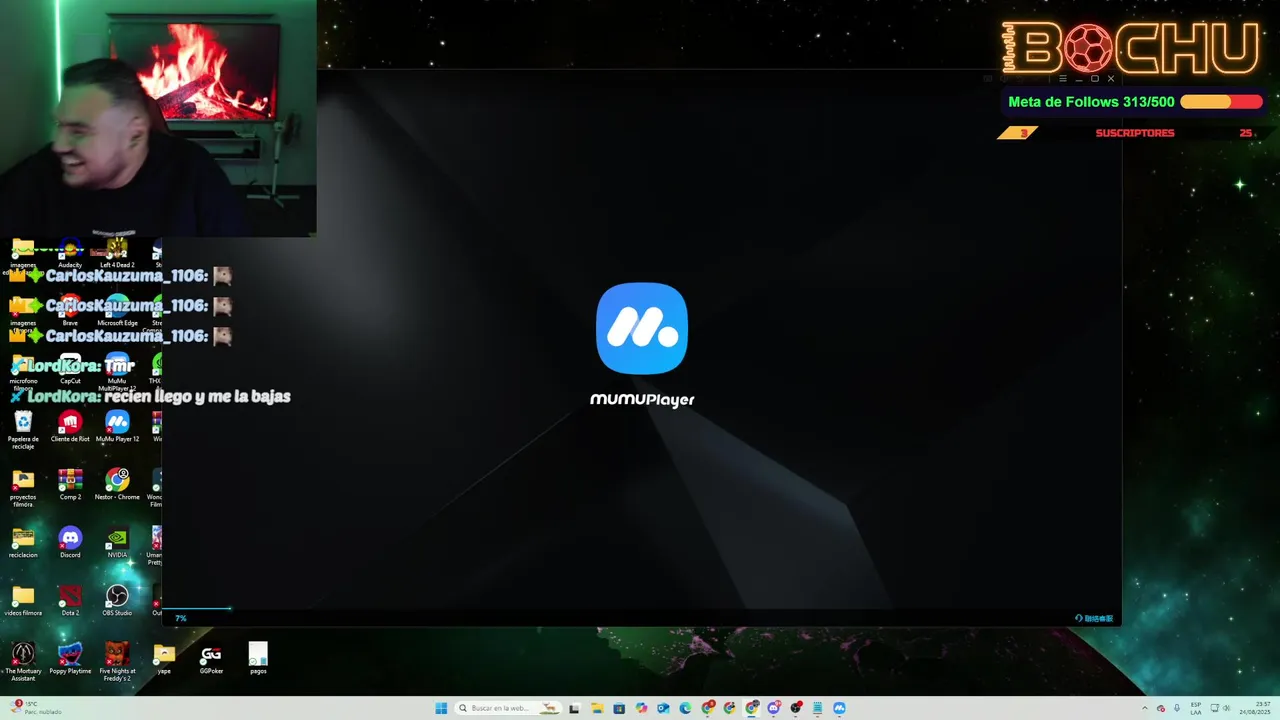Select The Mortuary Assistant game icon
This screenshot has width=1280, height=720.
pyautogui.click(x=23, y=662)
